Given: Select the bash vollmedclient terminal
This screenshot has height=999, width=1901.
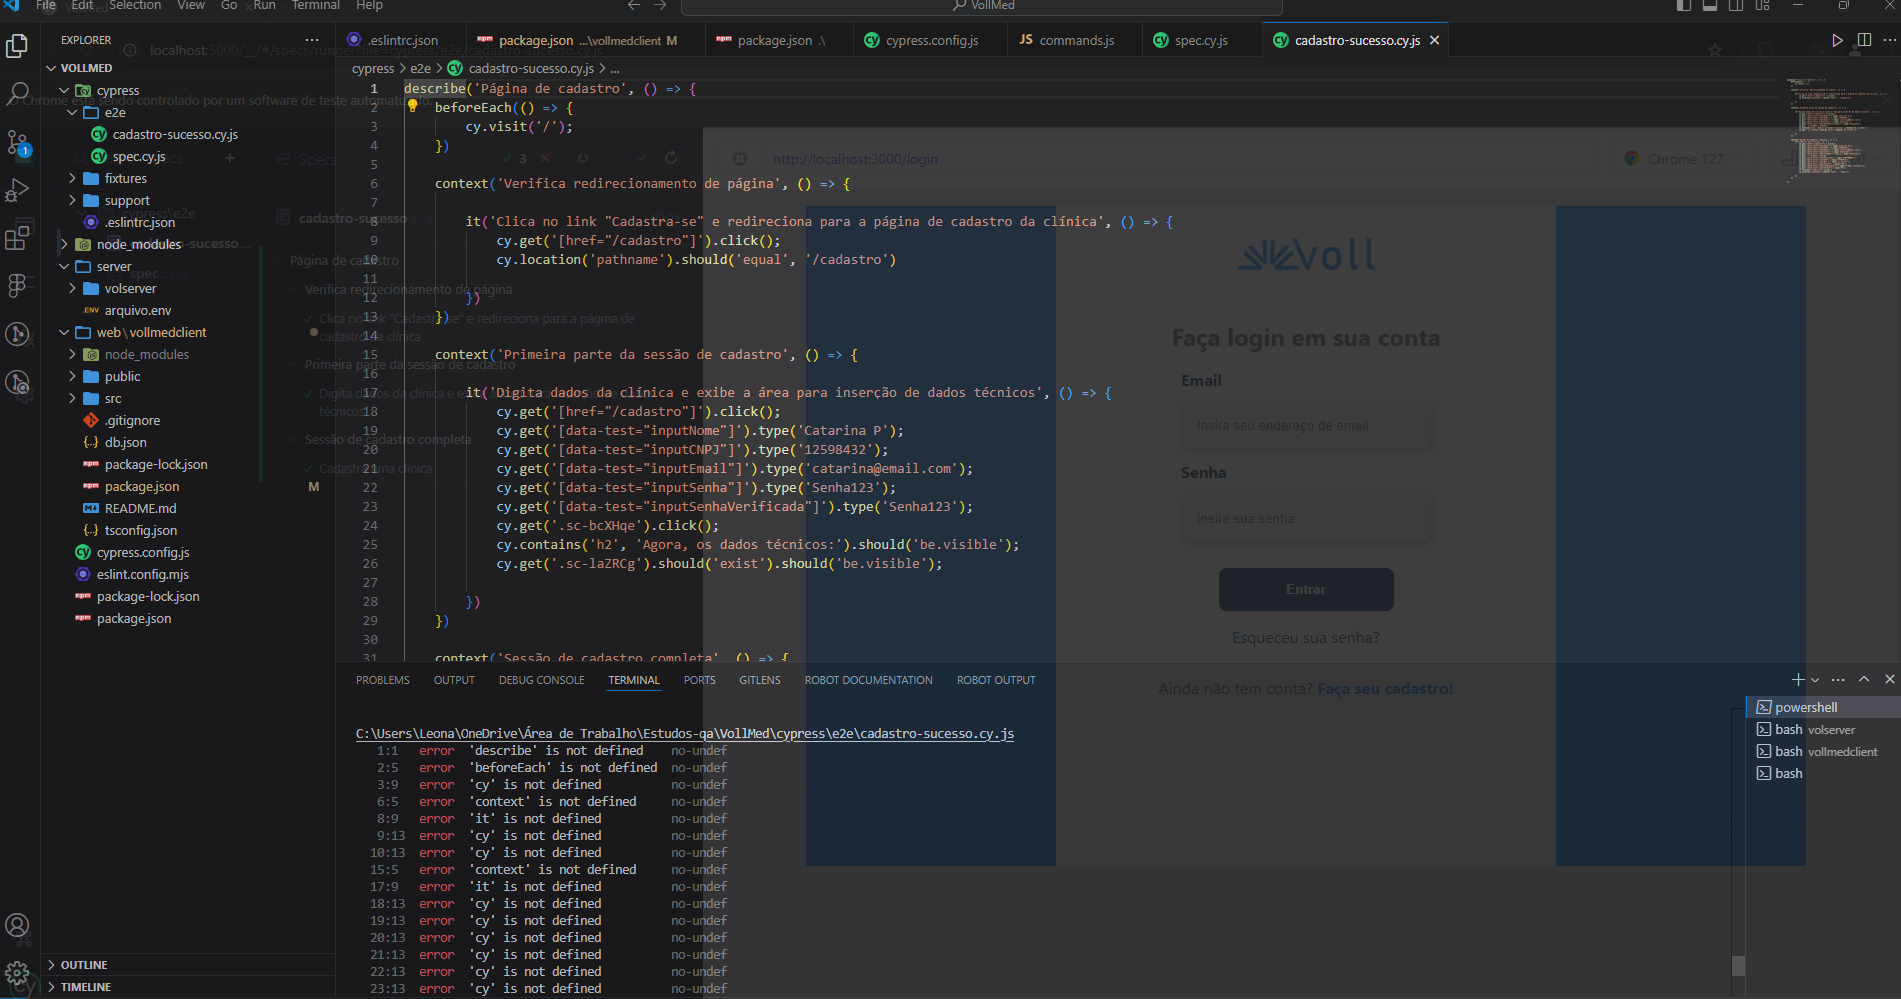Looking at the screenshot, I should 1822,751.
